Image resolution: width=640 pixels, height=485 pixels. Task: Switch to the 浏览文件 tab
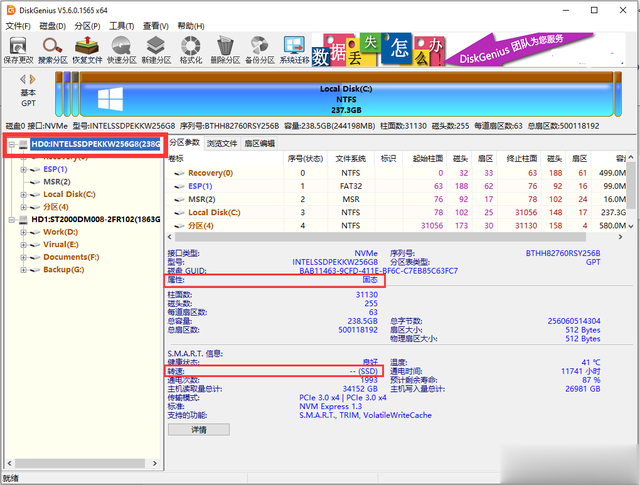[x=222, y=143]
